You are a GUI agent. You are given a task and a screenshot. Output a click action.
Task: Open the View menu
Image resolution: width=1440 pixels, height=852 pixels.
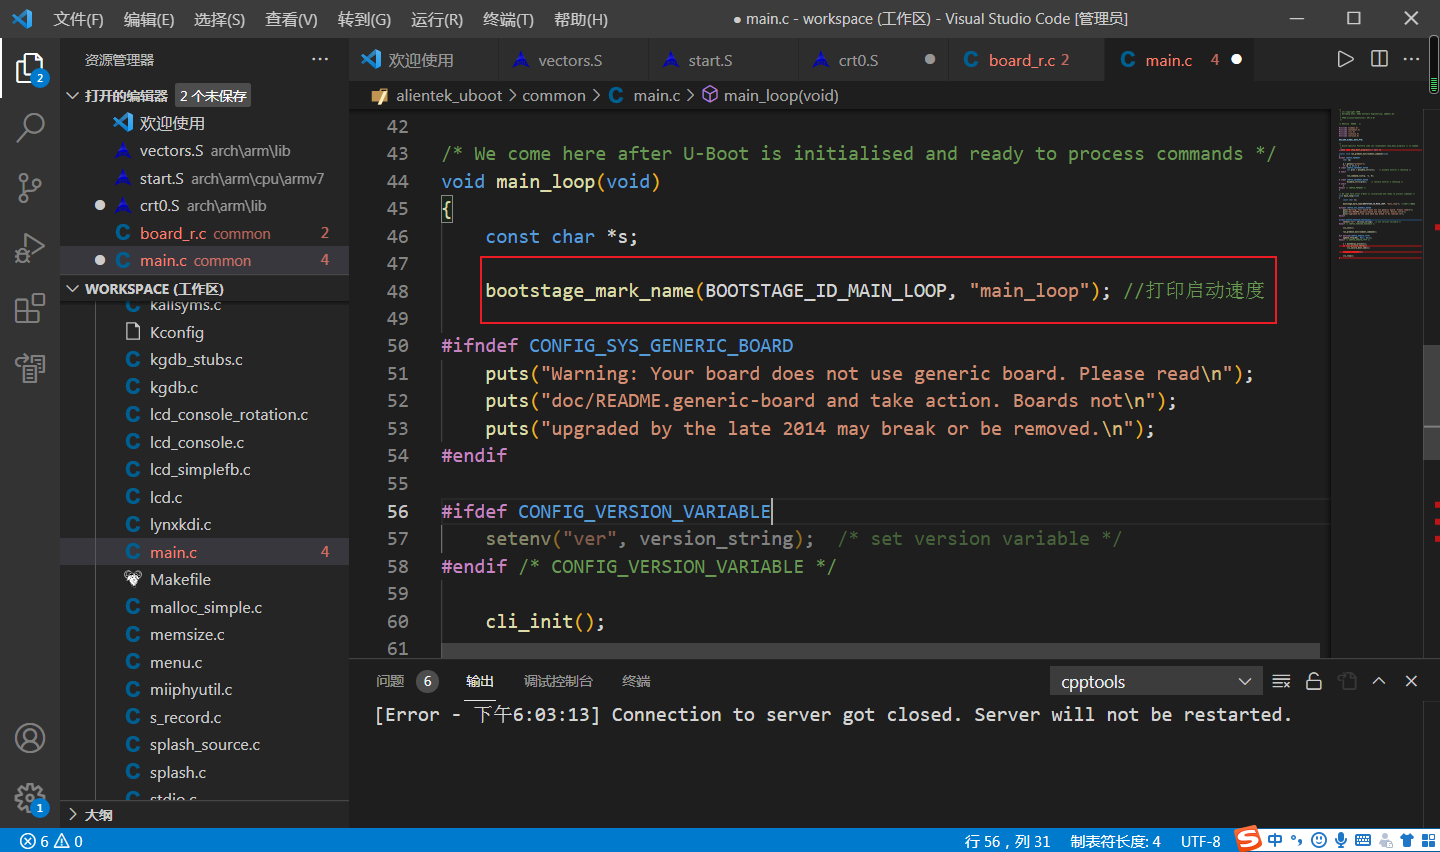coord(291,19)
